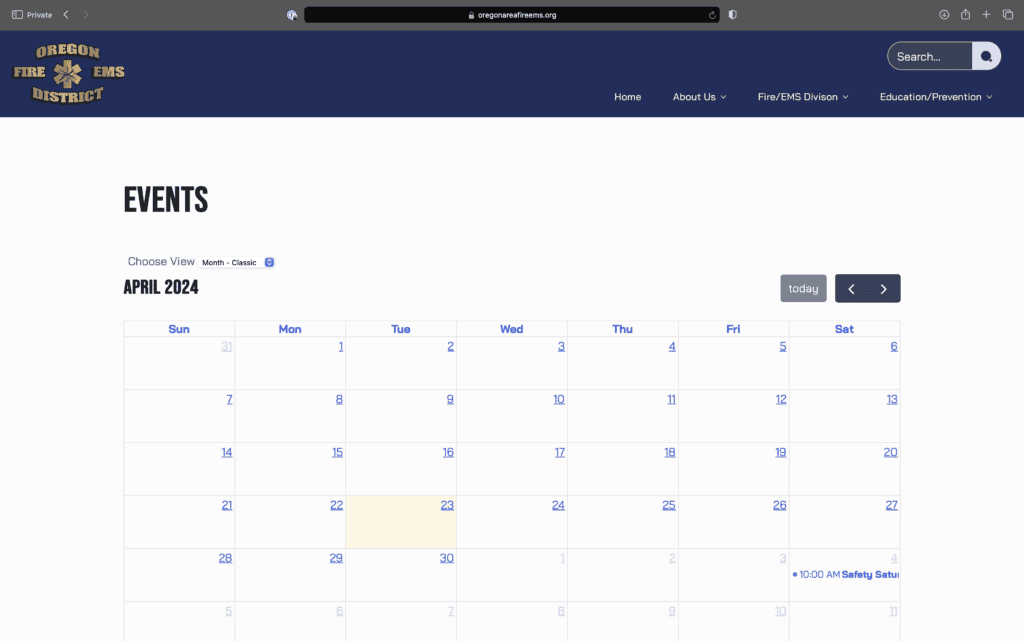1024x641 pixels.
Task: Expand the About Us menu
Action: [x=699, y=97]
